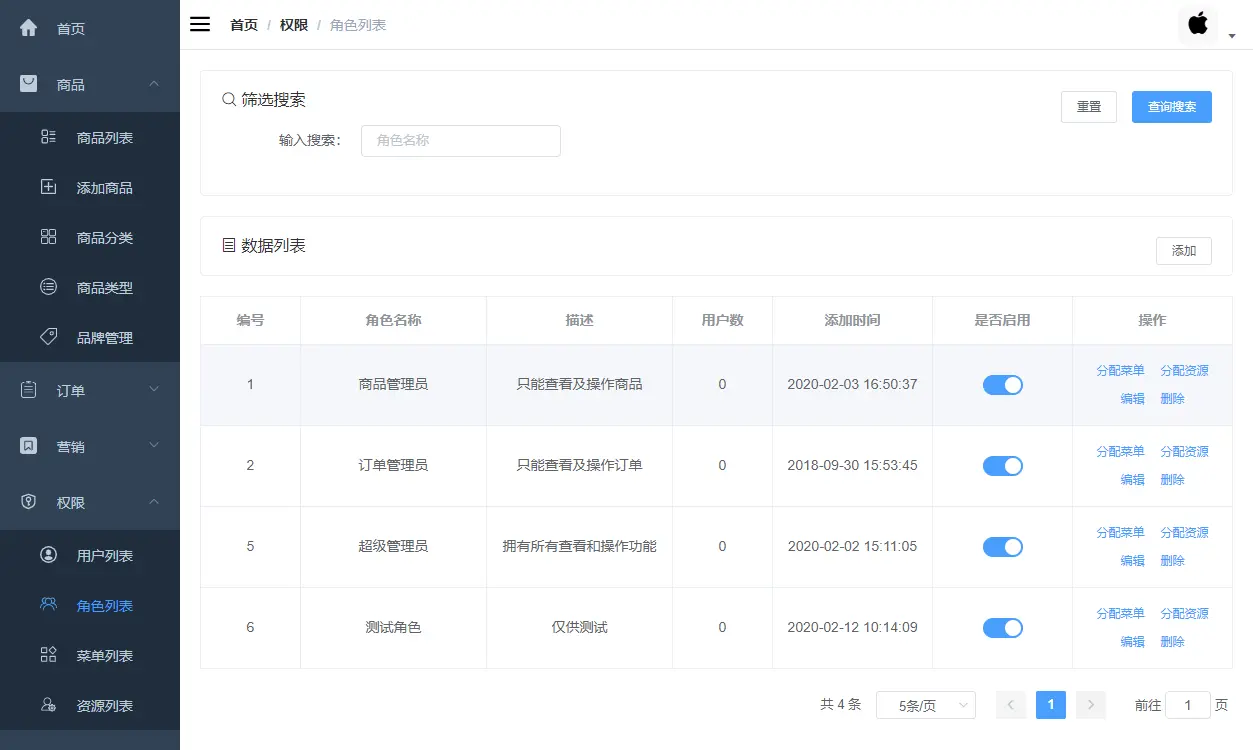The height and width of the screenshot is (750, 1253).
Task: Click 分配菜单 for 测试角色
Action: (x=1120, y=613)
